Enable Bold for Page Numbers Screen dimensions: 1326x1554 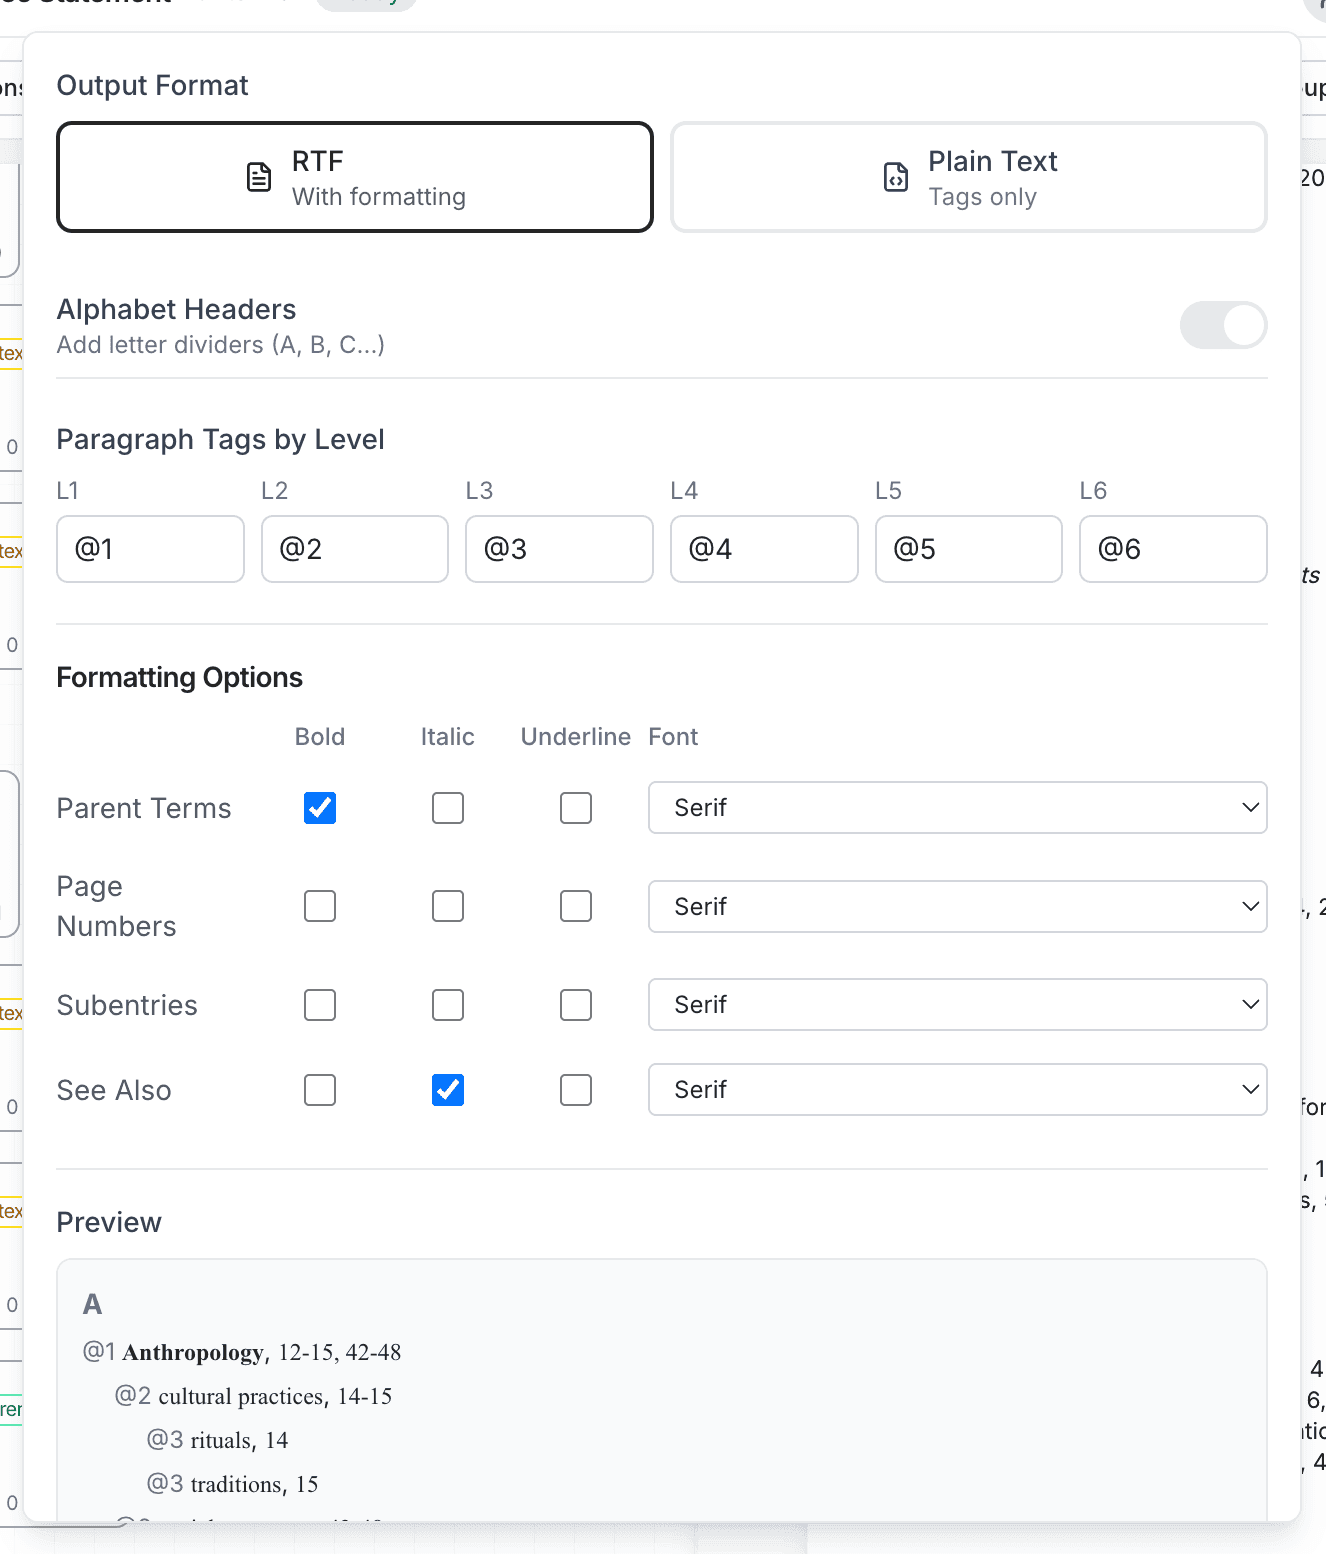320,906
